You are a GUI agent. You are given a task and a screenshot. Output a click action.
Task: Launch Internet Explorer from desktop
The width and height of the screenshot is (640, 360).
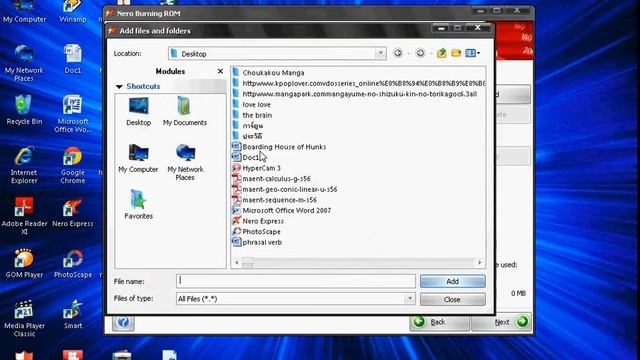[x=24, y=165]
